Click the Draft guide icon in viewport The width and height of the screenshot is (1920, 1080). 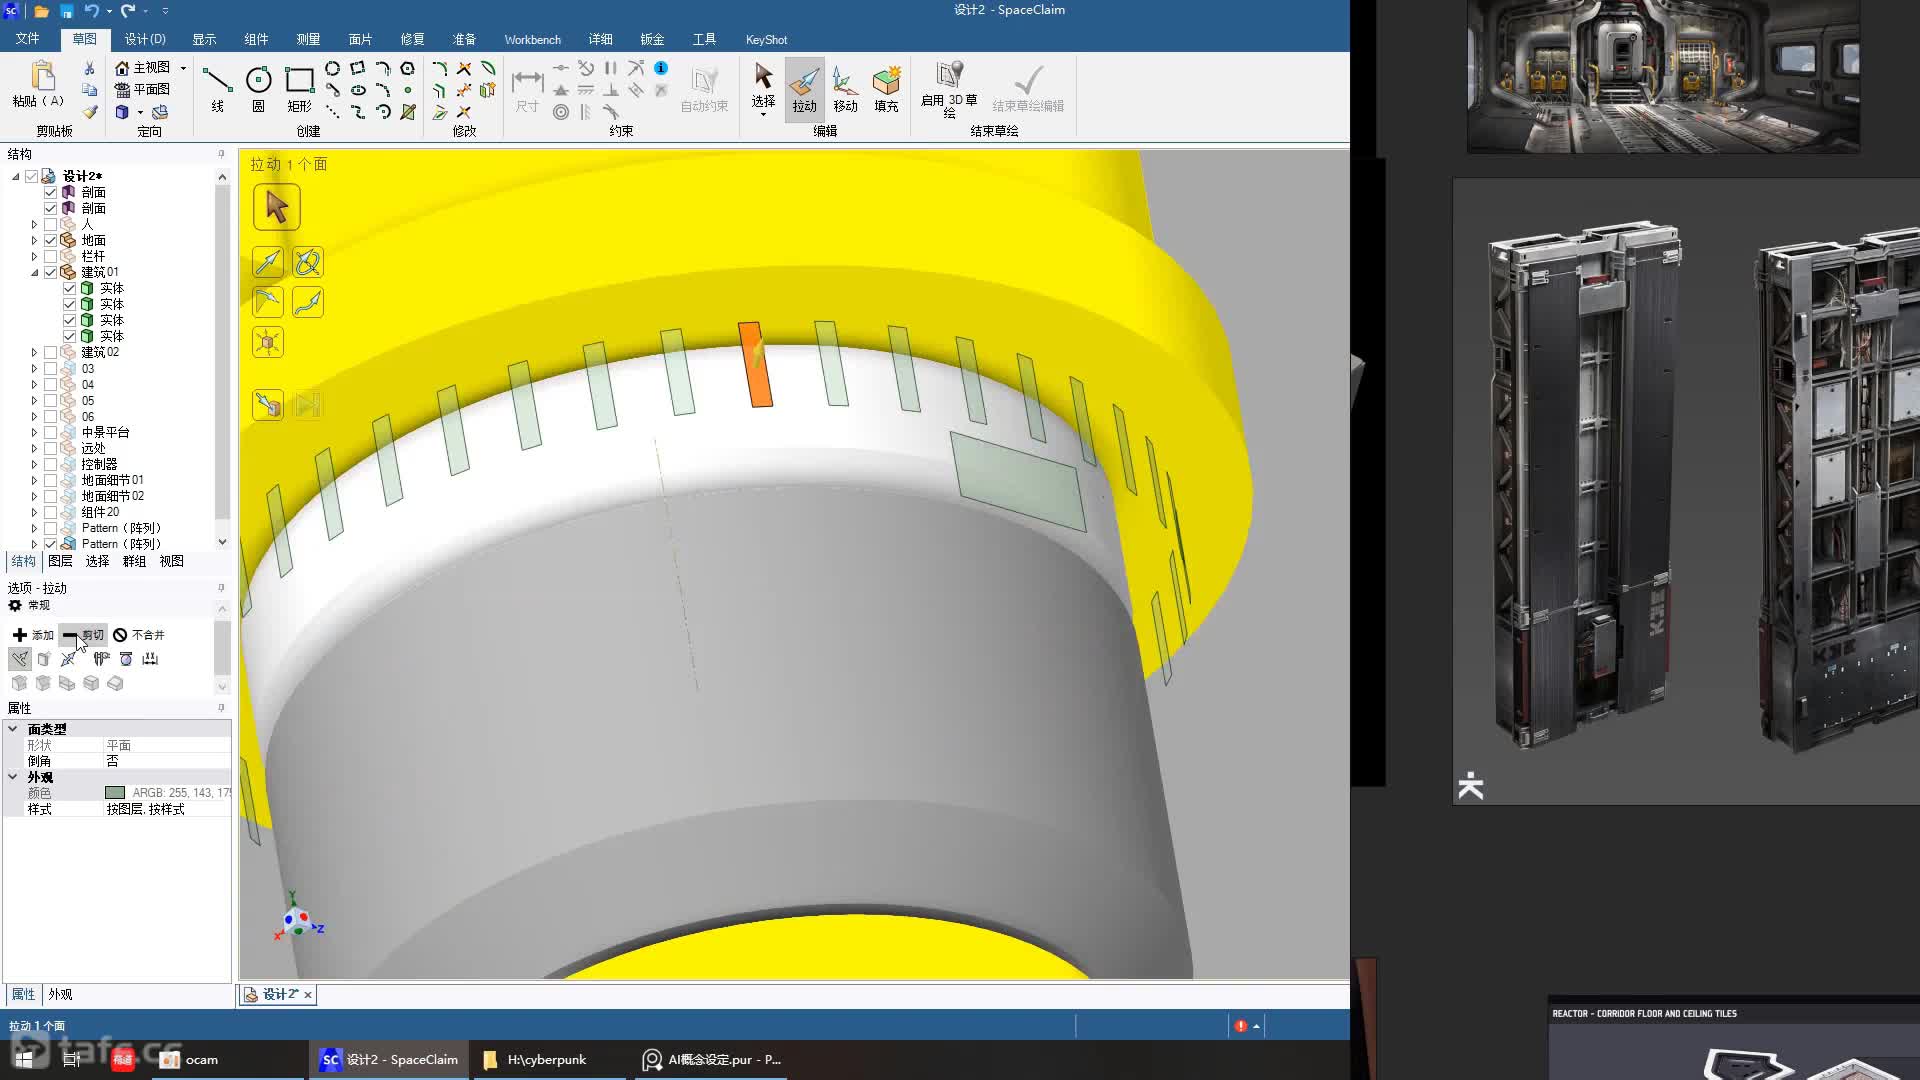[x=268, y=302]
